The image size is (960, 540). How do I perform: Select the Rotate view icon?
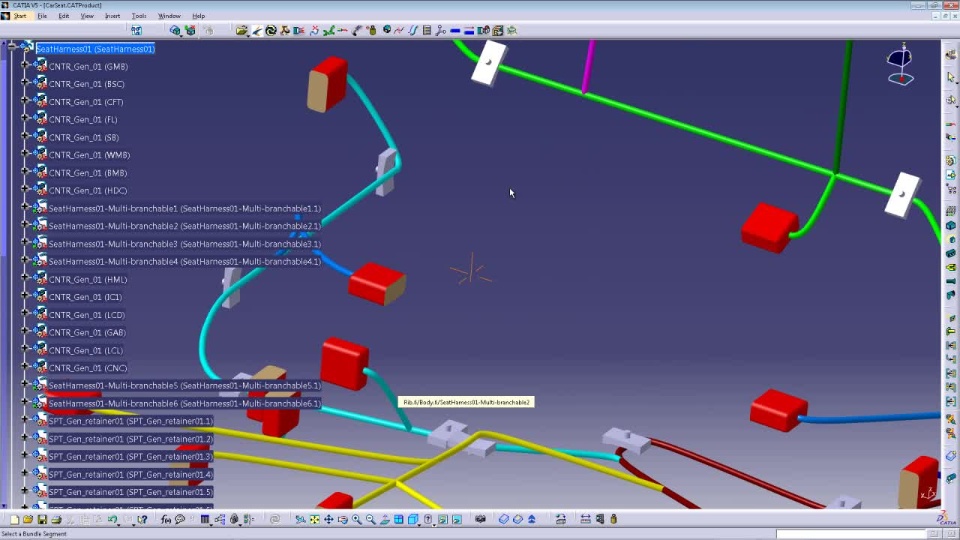coord(342,519)
